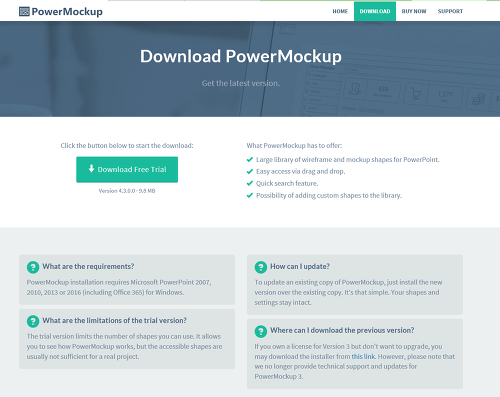500x397 pixels.
Task: Click the 'Version 4.3.0.0 - 9.8 MB' text
Action: (x=127, y=191)
